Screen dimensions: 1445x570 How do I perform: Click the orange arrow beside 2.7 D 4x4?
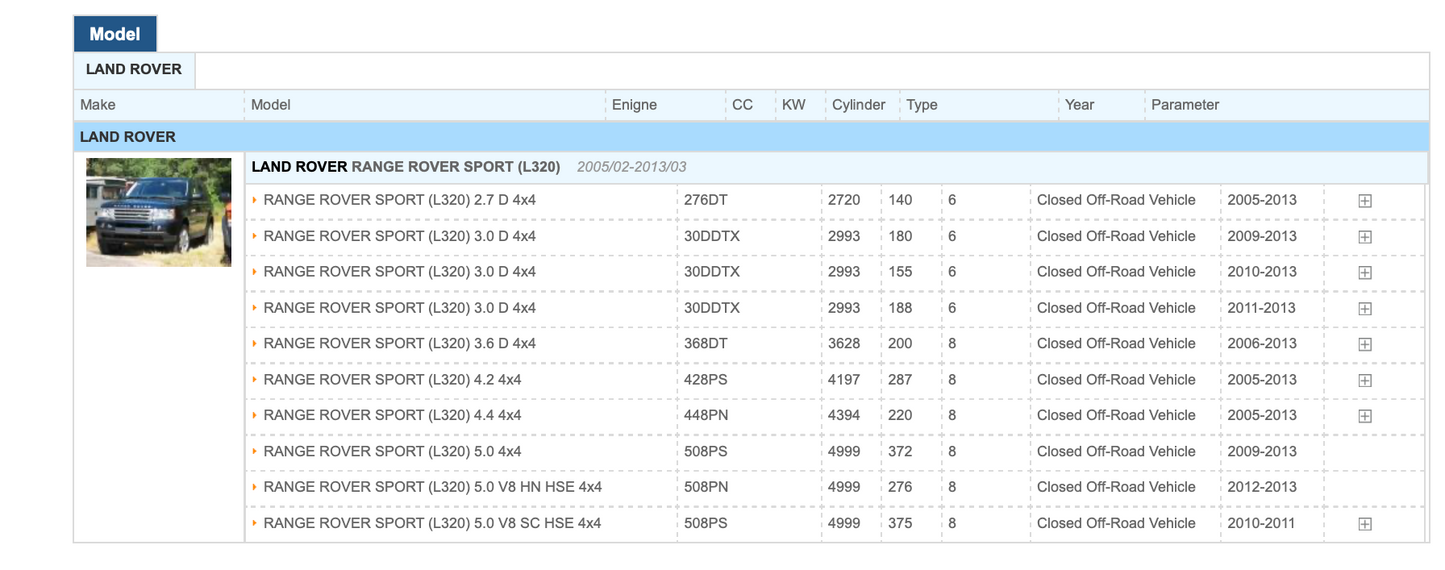[x=255, y=200]
